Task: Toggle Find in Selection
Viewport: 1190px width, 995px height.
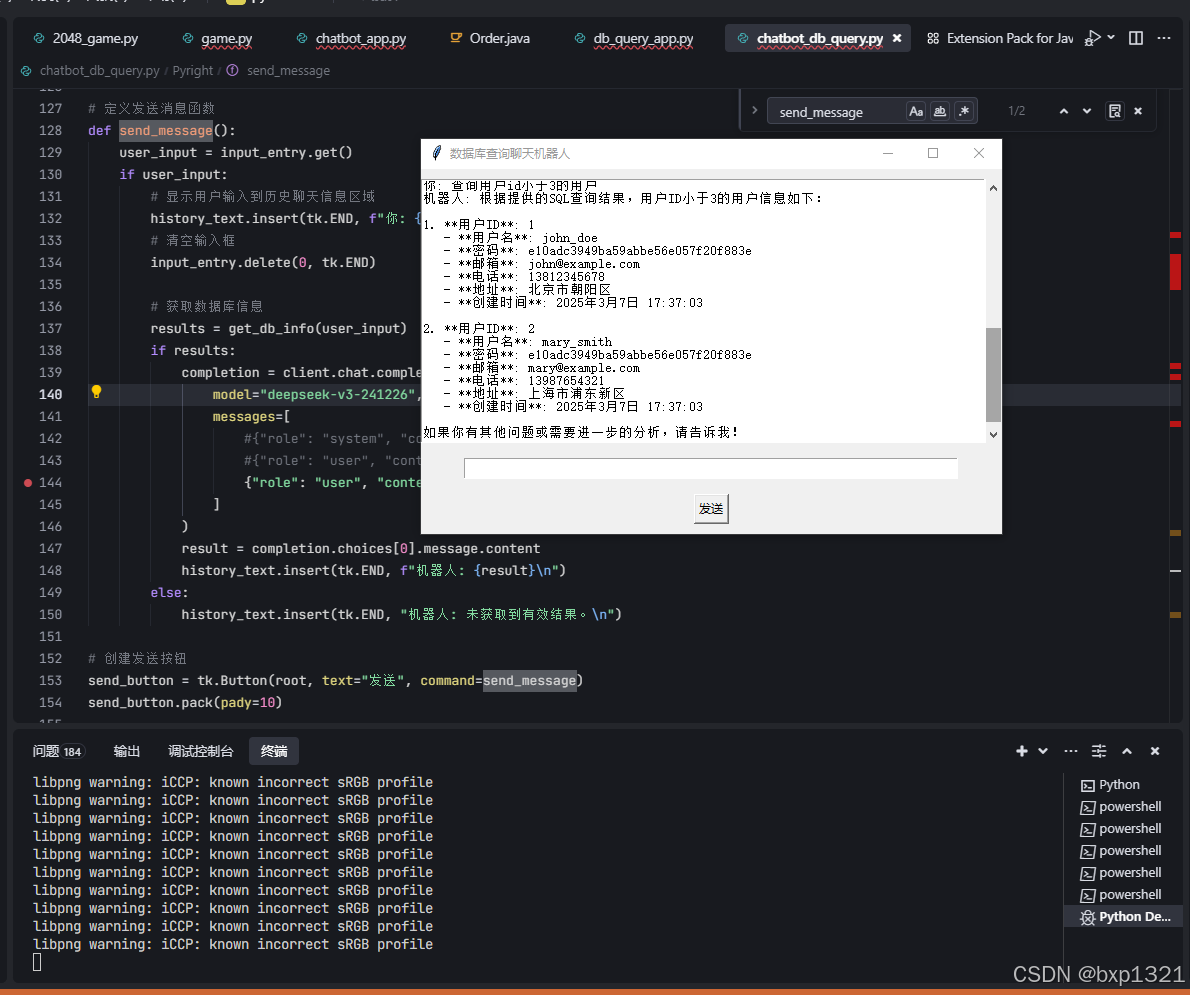Action: coord(1114,112)
